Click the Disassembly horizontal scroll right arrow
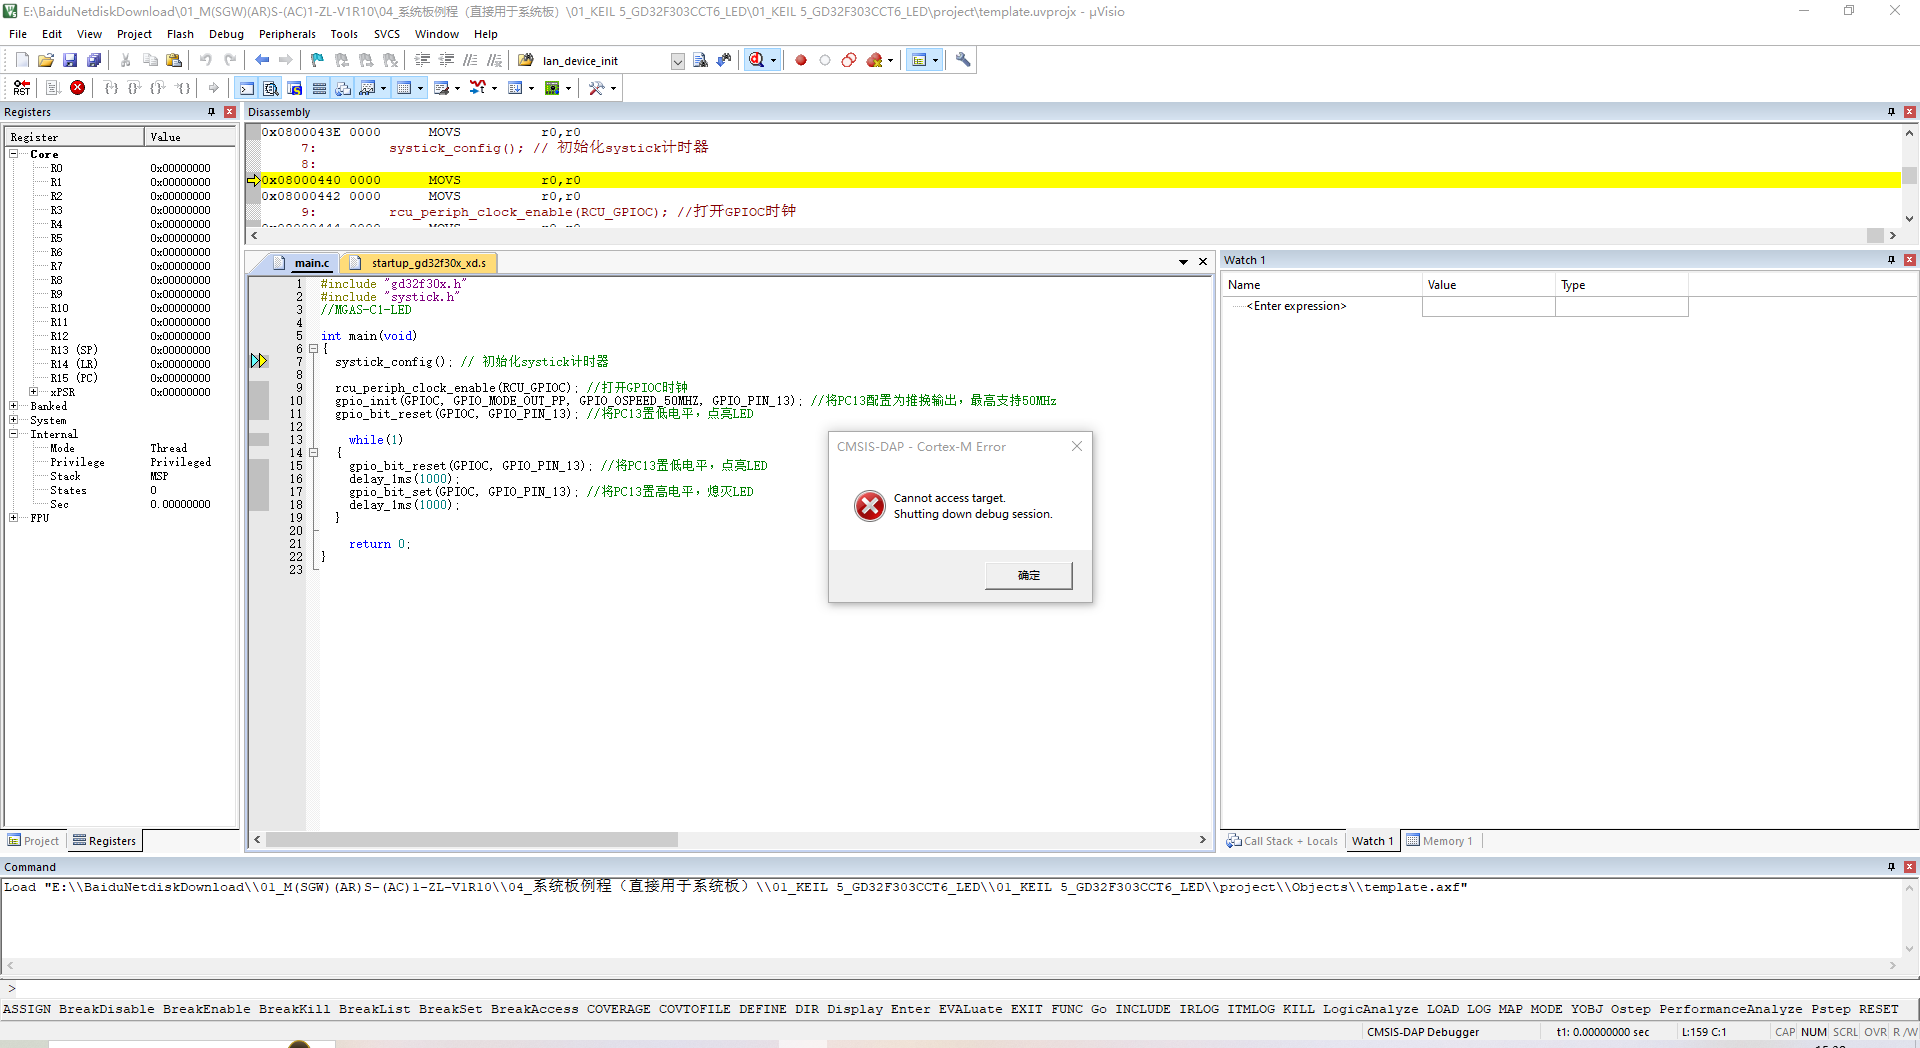 pos(1892,235)
